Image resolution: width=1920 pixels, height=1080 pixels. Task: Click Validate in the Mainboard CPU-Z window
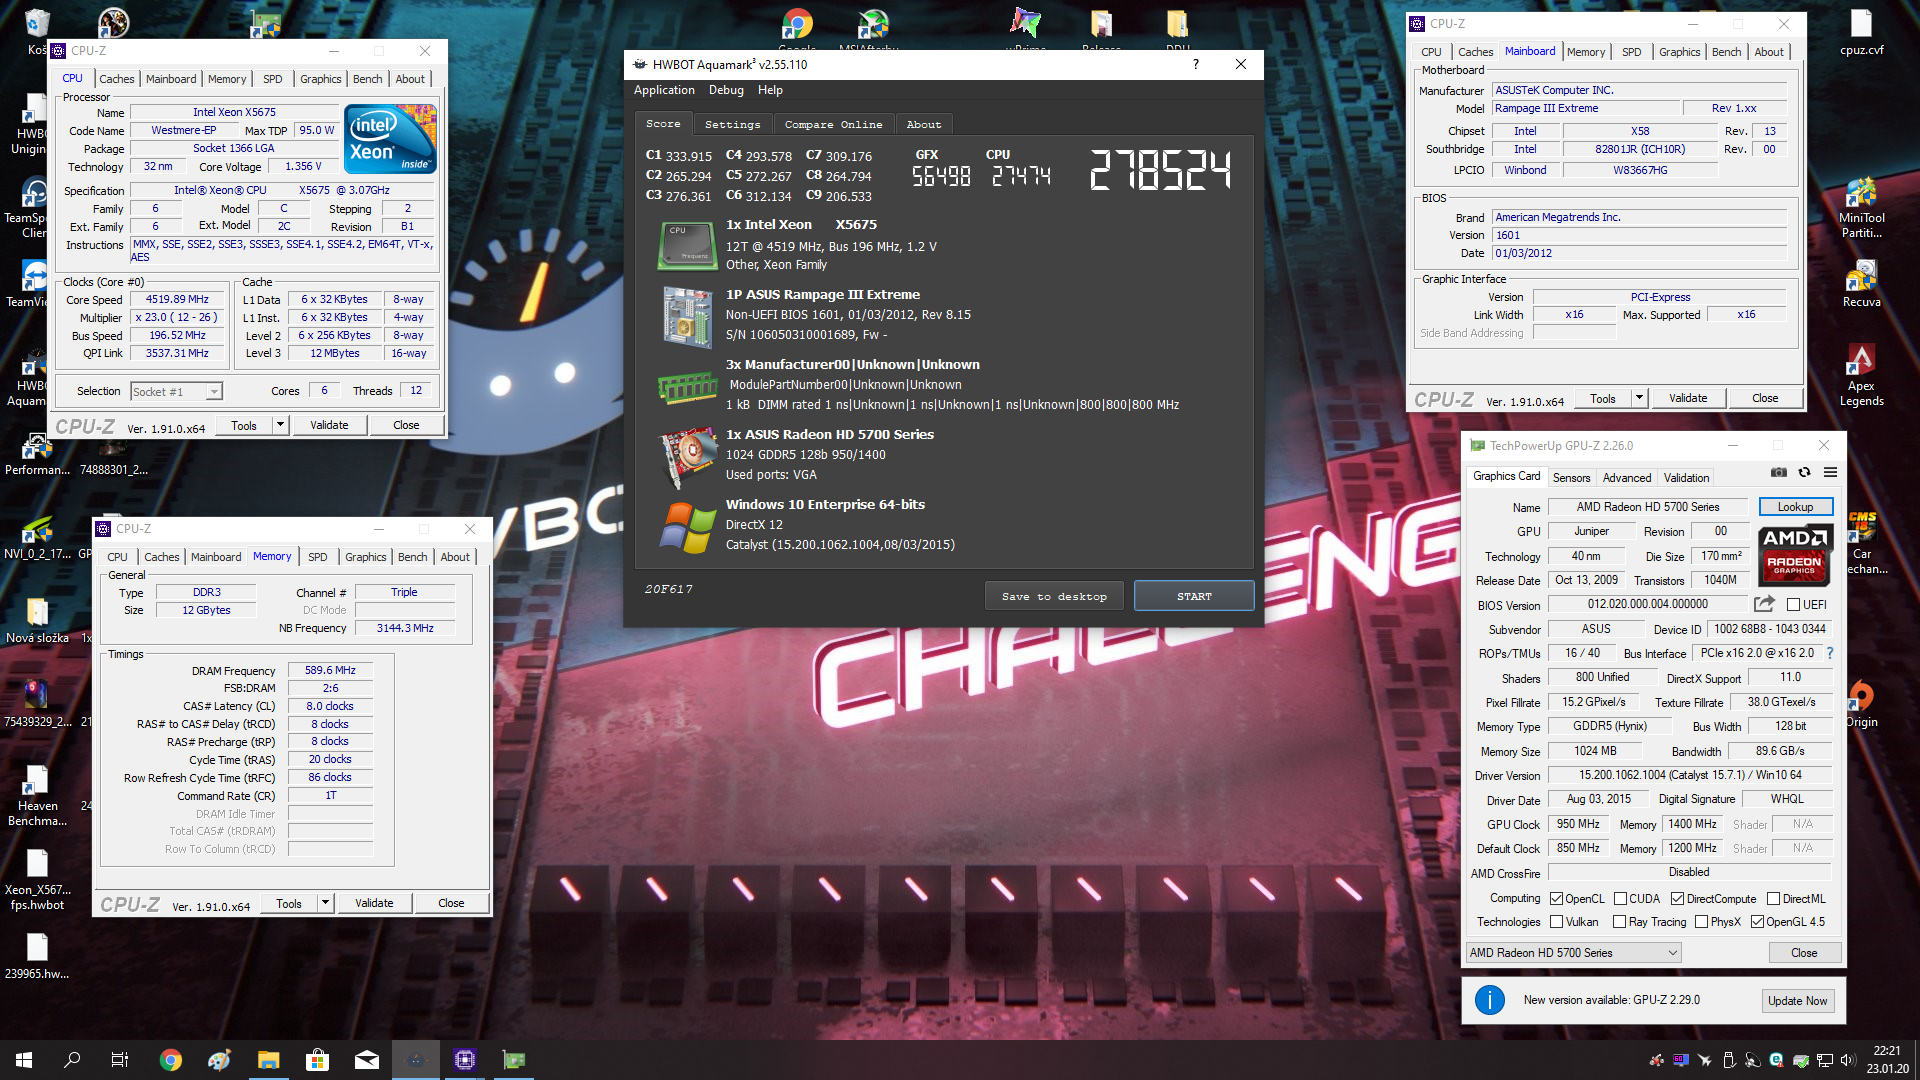(1688, 398)
